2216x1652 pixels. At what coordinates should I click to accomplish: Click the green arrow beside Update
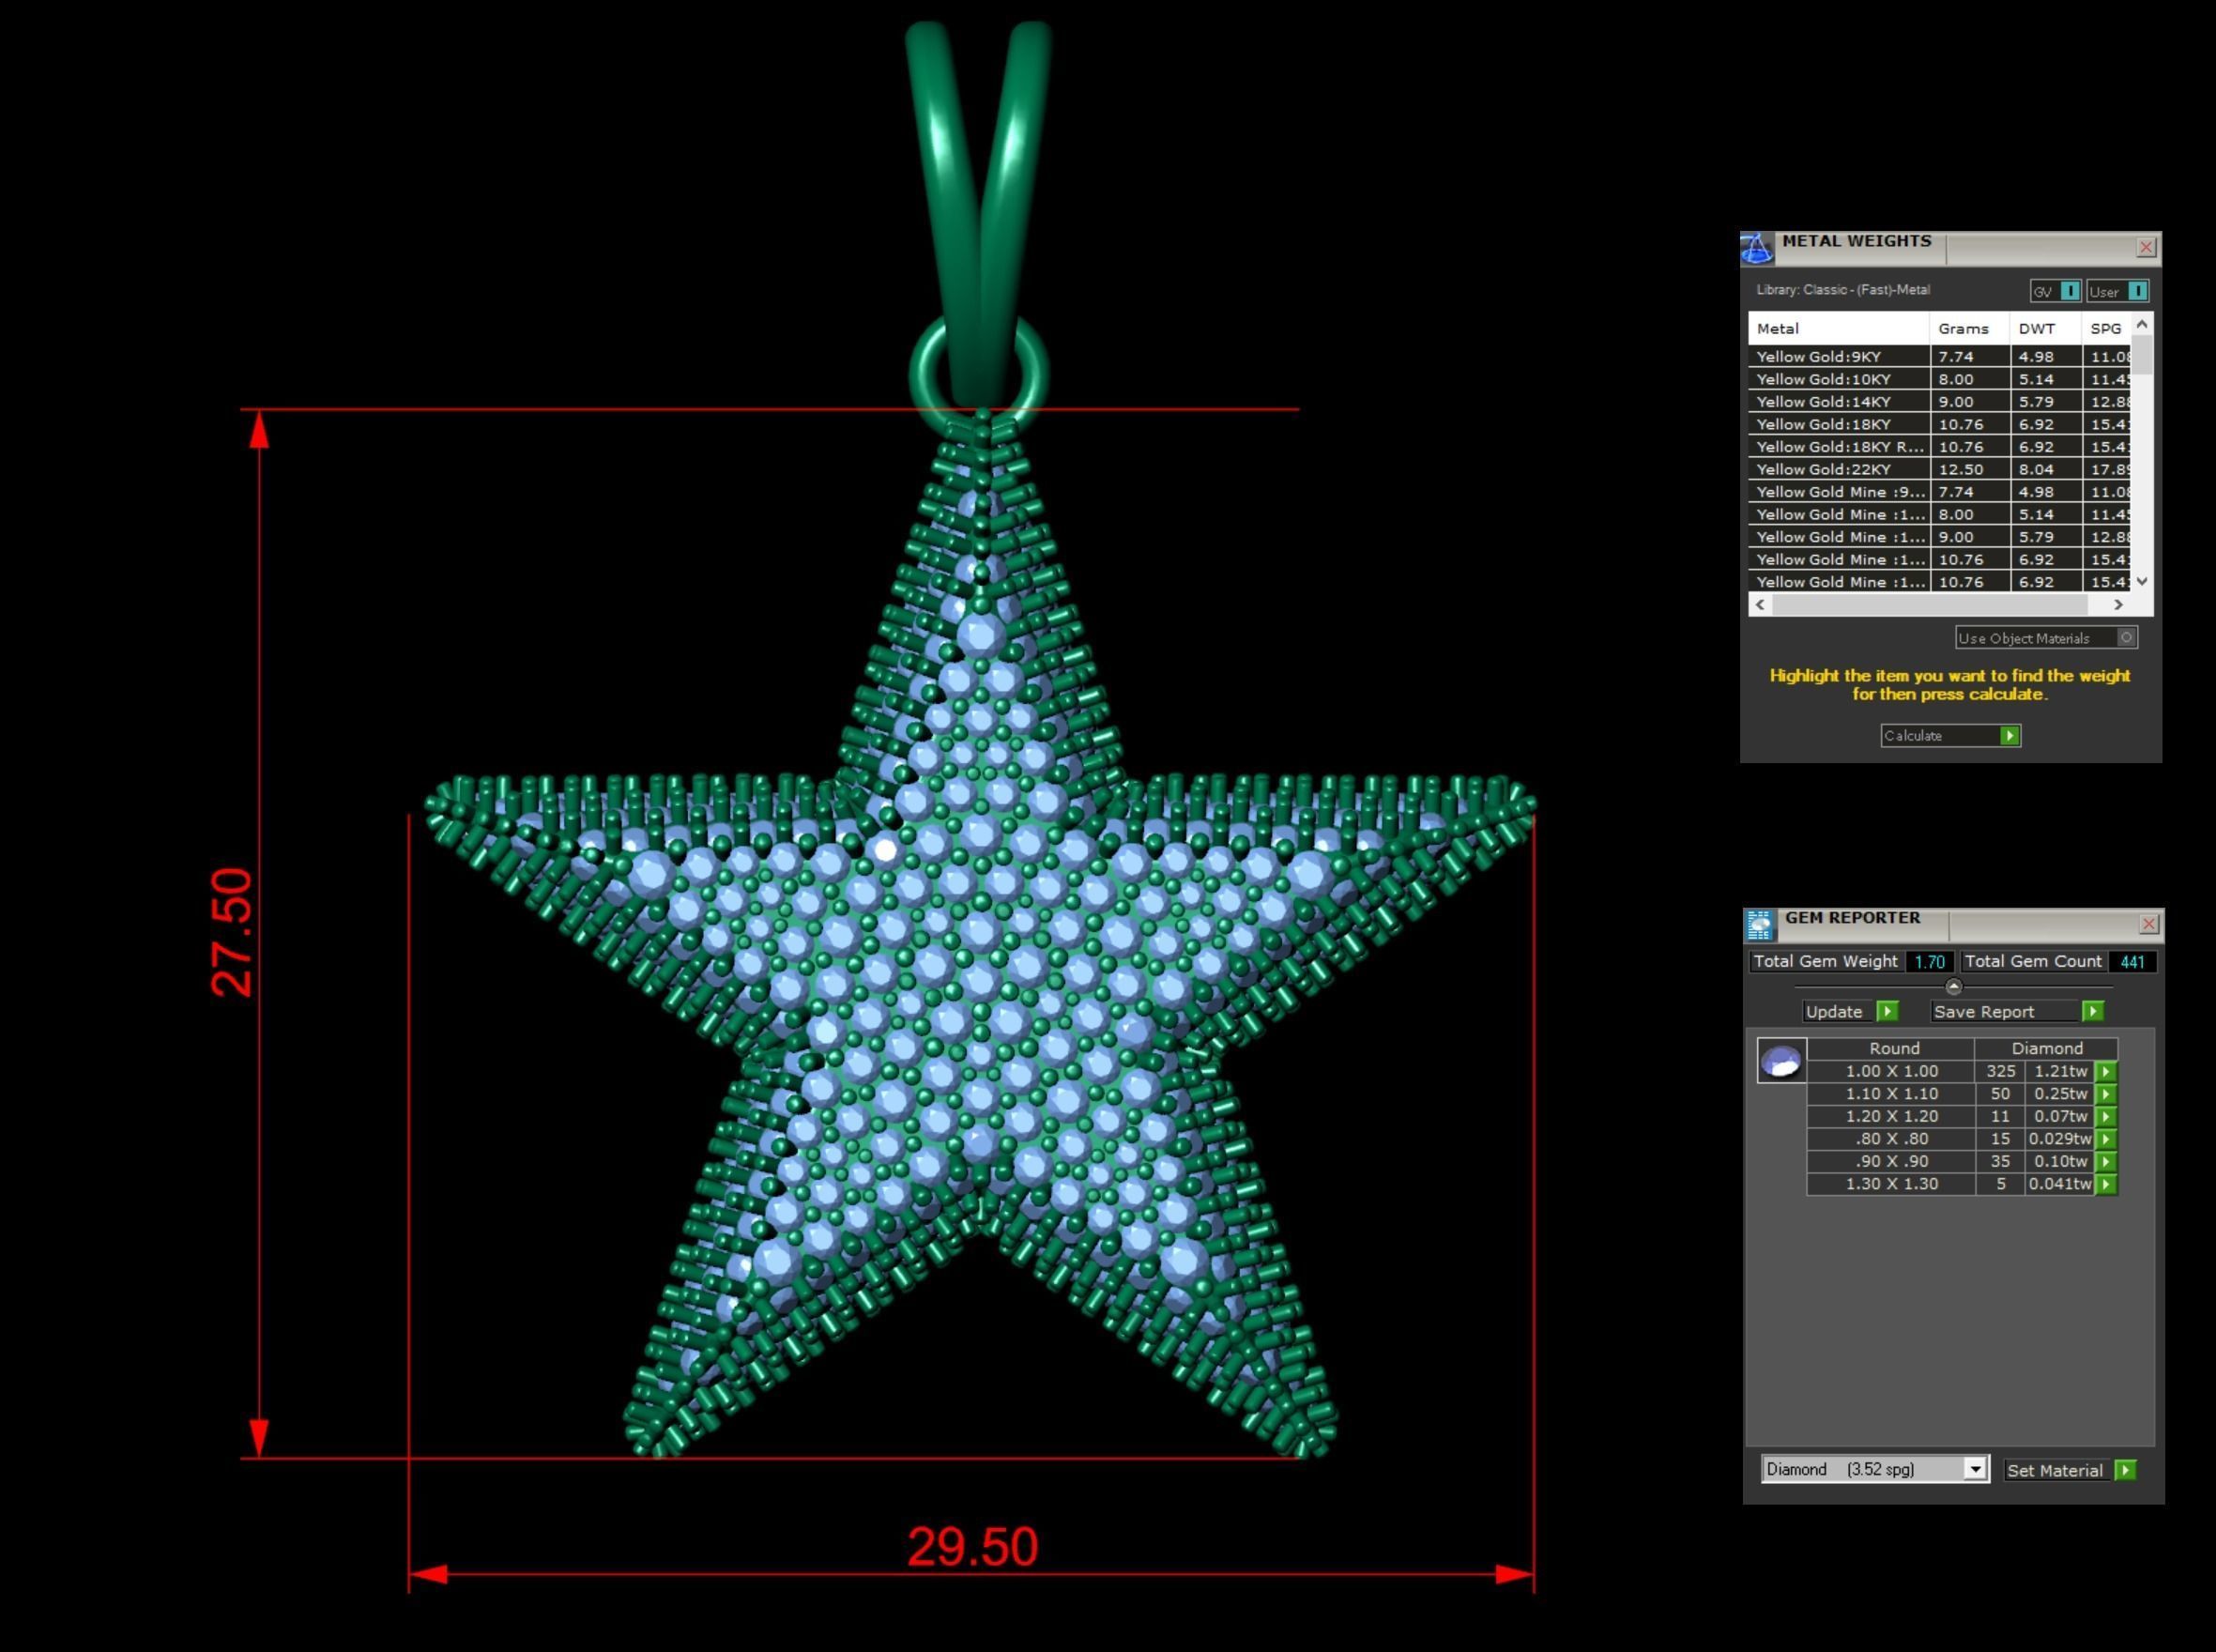pyautogui.click(x=1887, y=1011)
